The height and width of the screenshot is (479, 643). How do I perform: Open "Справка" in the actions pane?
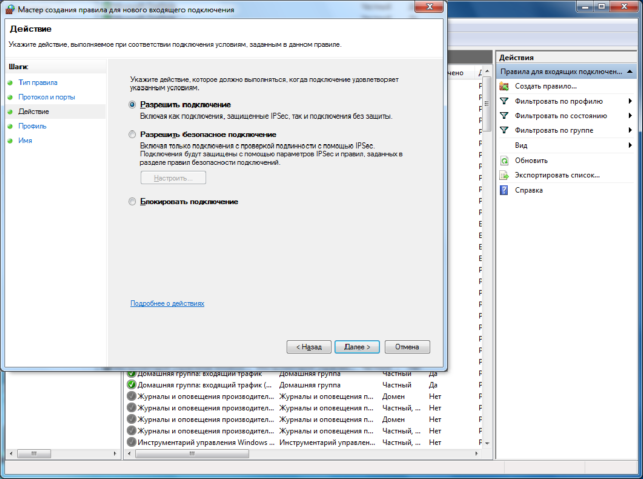[529, 190]
